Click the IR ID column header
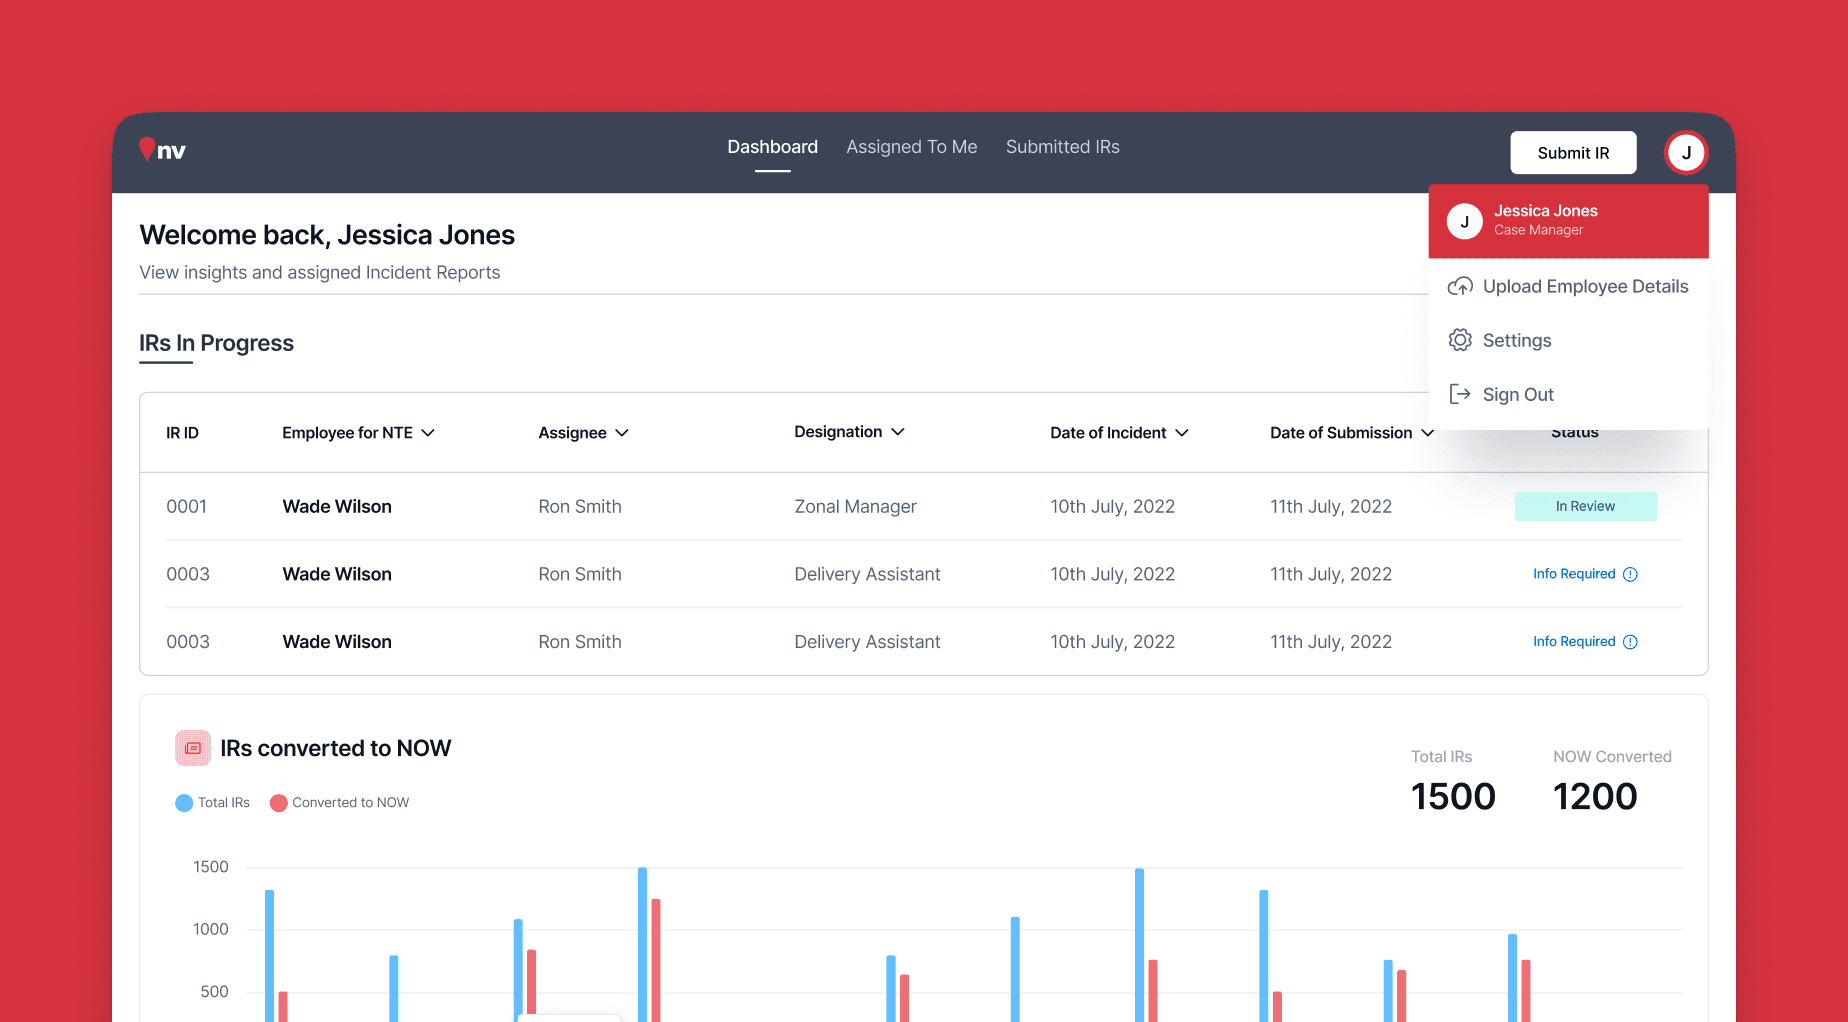The width and height of the screenshot is (1848, 1022). click(x=182, y=433)
